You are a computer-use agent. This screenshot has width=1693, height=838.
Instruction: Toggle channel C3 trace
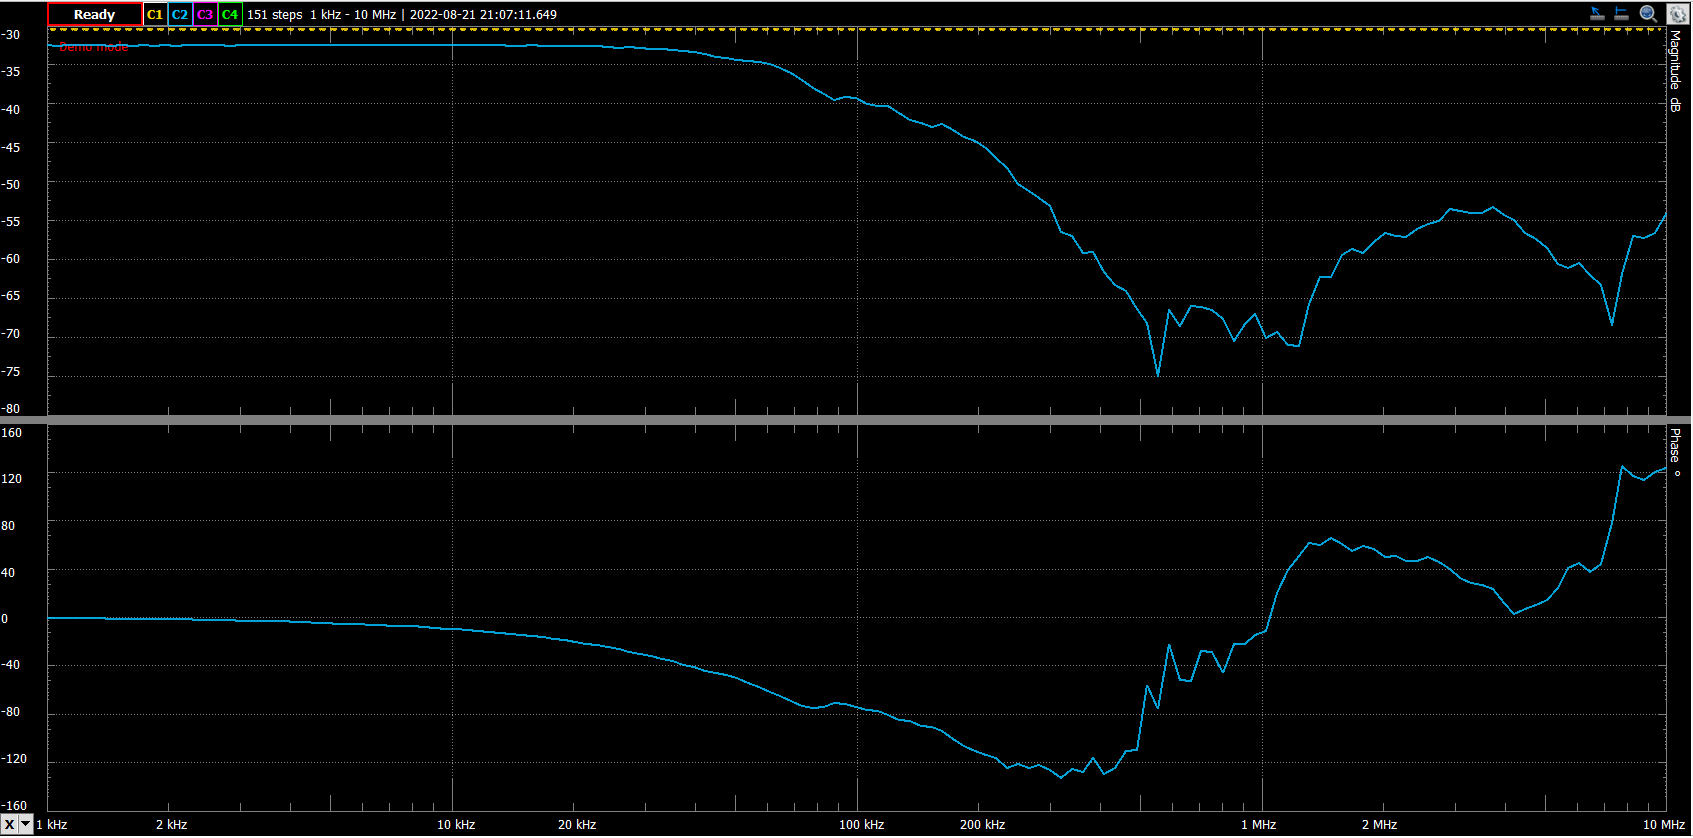click(x=205, y=15)
